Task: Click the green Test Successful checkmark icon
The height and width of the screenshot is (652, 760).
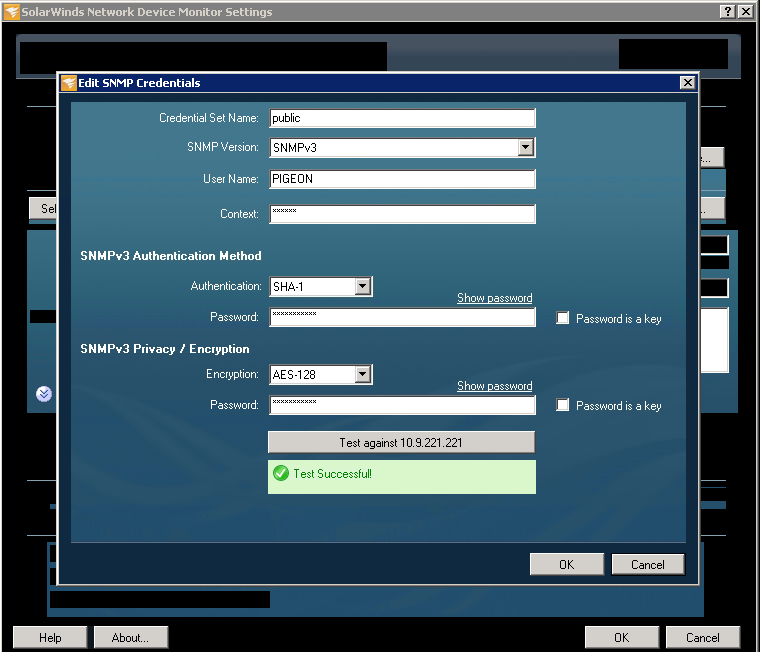Action: tap(281, 473)
